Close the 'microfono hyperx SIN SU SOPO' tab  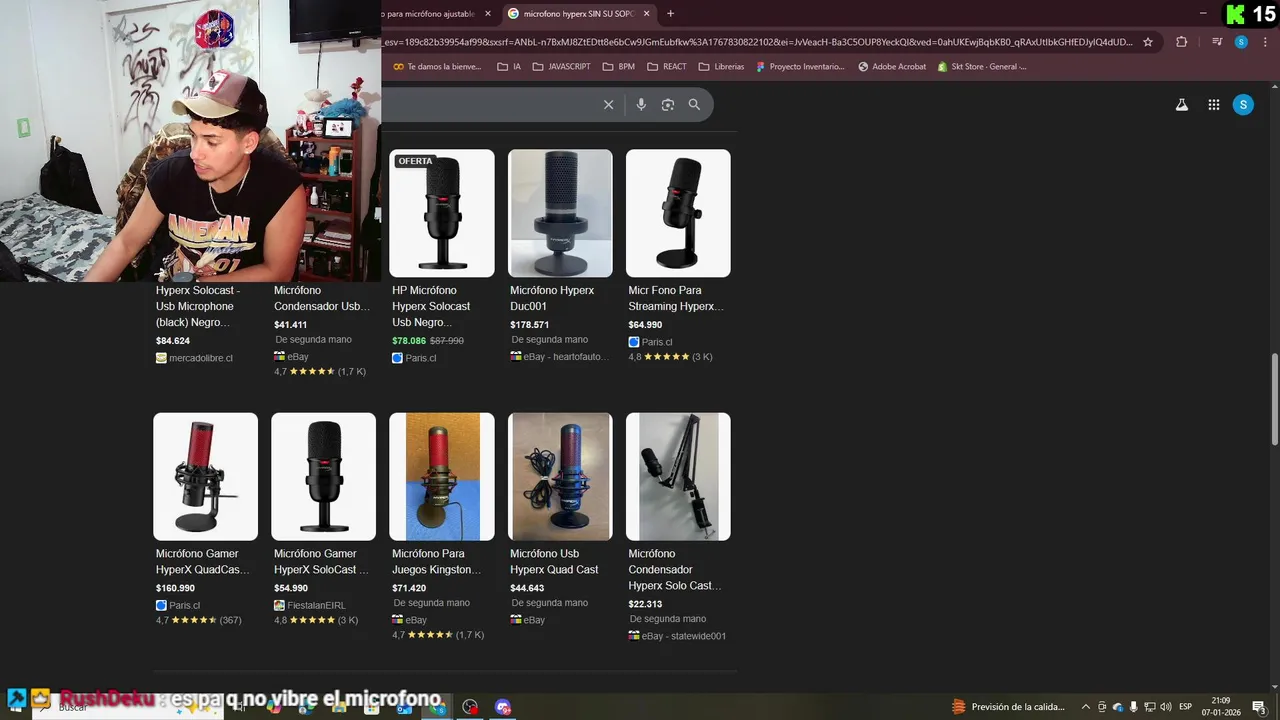click(x=647, y=14)
